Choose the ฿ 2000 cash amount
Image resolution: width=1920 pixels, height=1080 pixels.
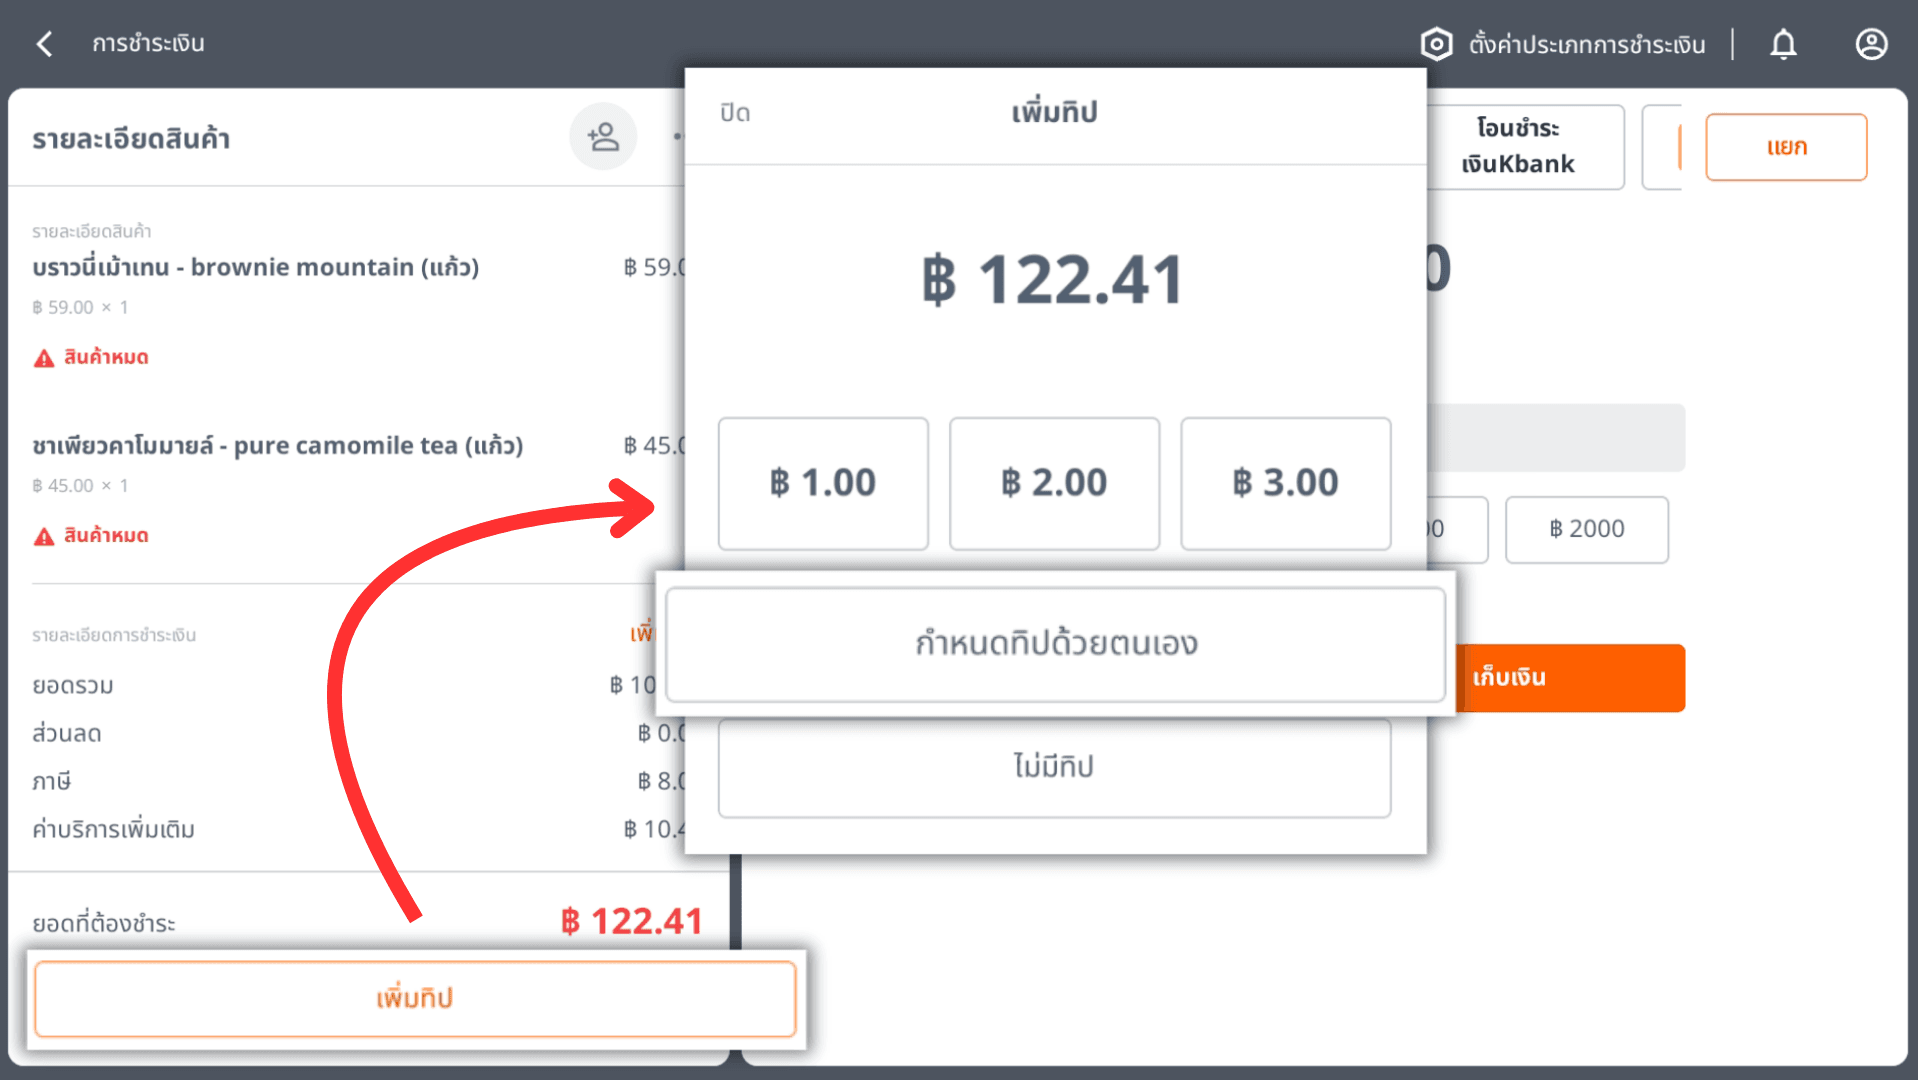click(1586, 529)
